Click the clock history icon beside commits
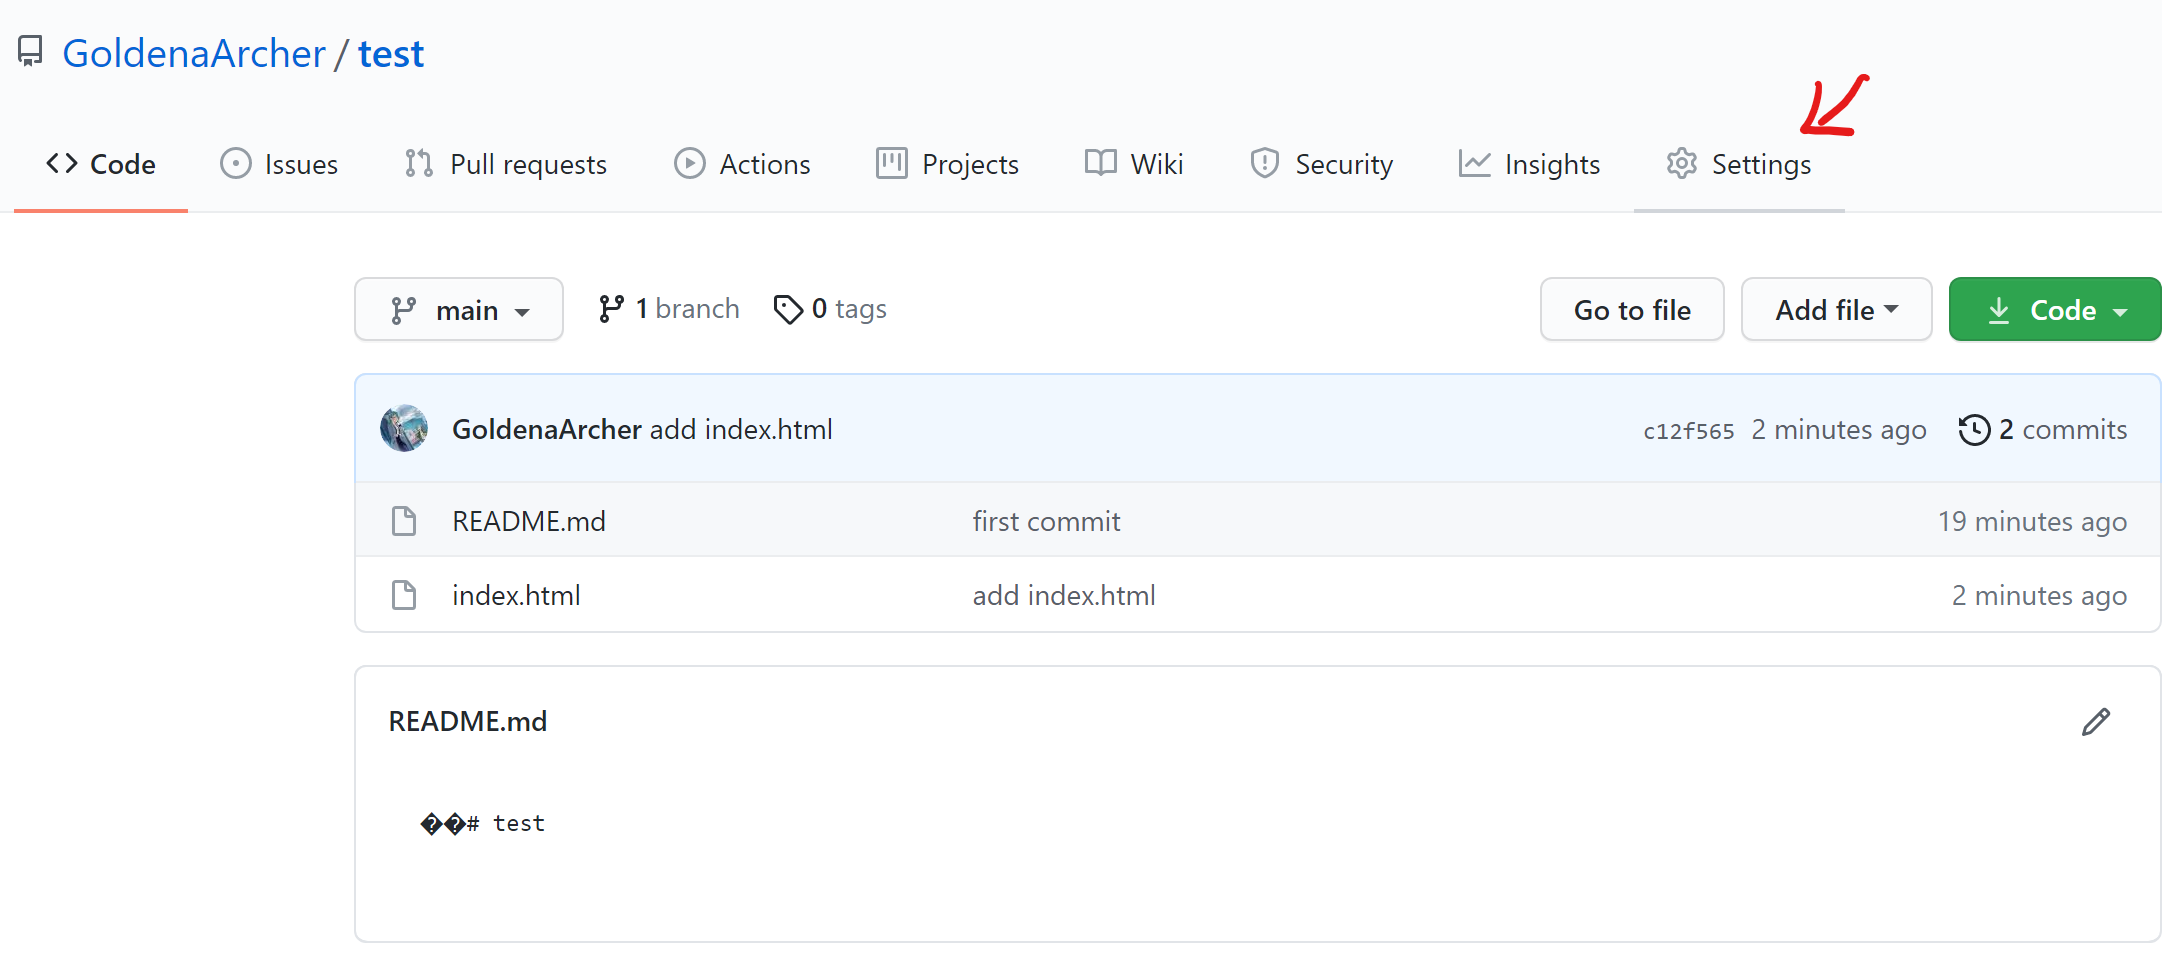 (1975, 430)
